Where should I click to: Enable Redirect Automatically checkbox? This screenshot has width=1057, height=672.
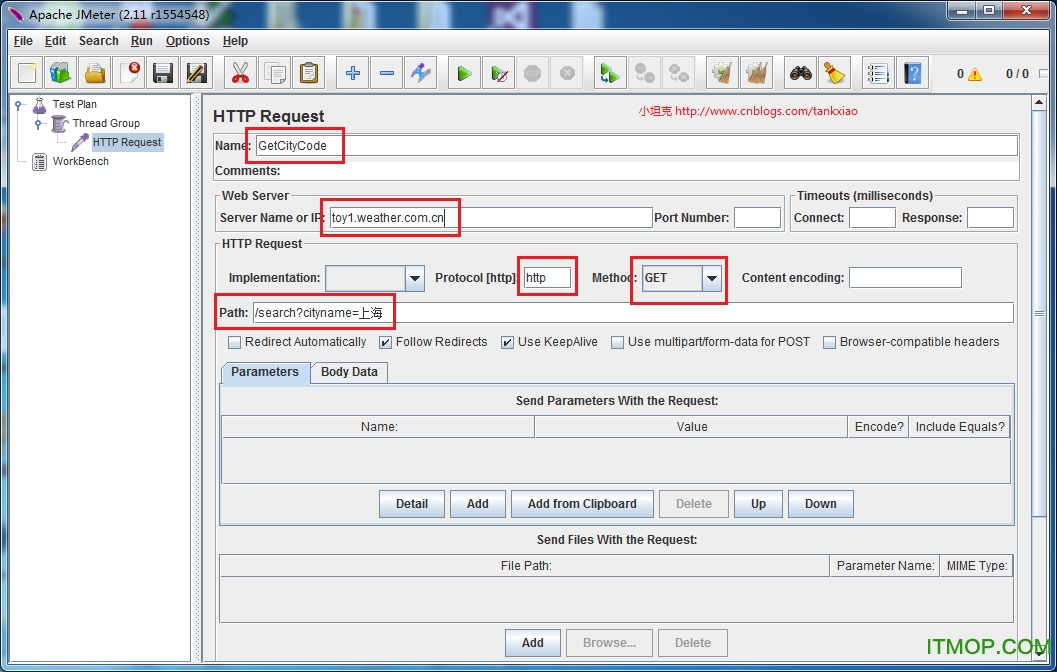235,342
